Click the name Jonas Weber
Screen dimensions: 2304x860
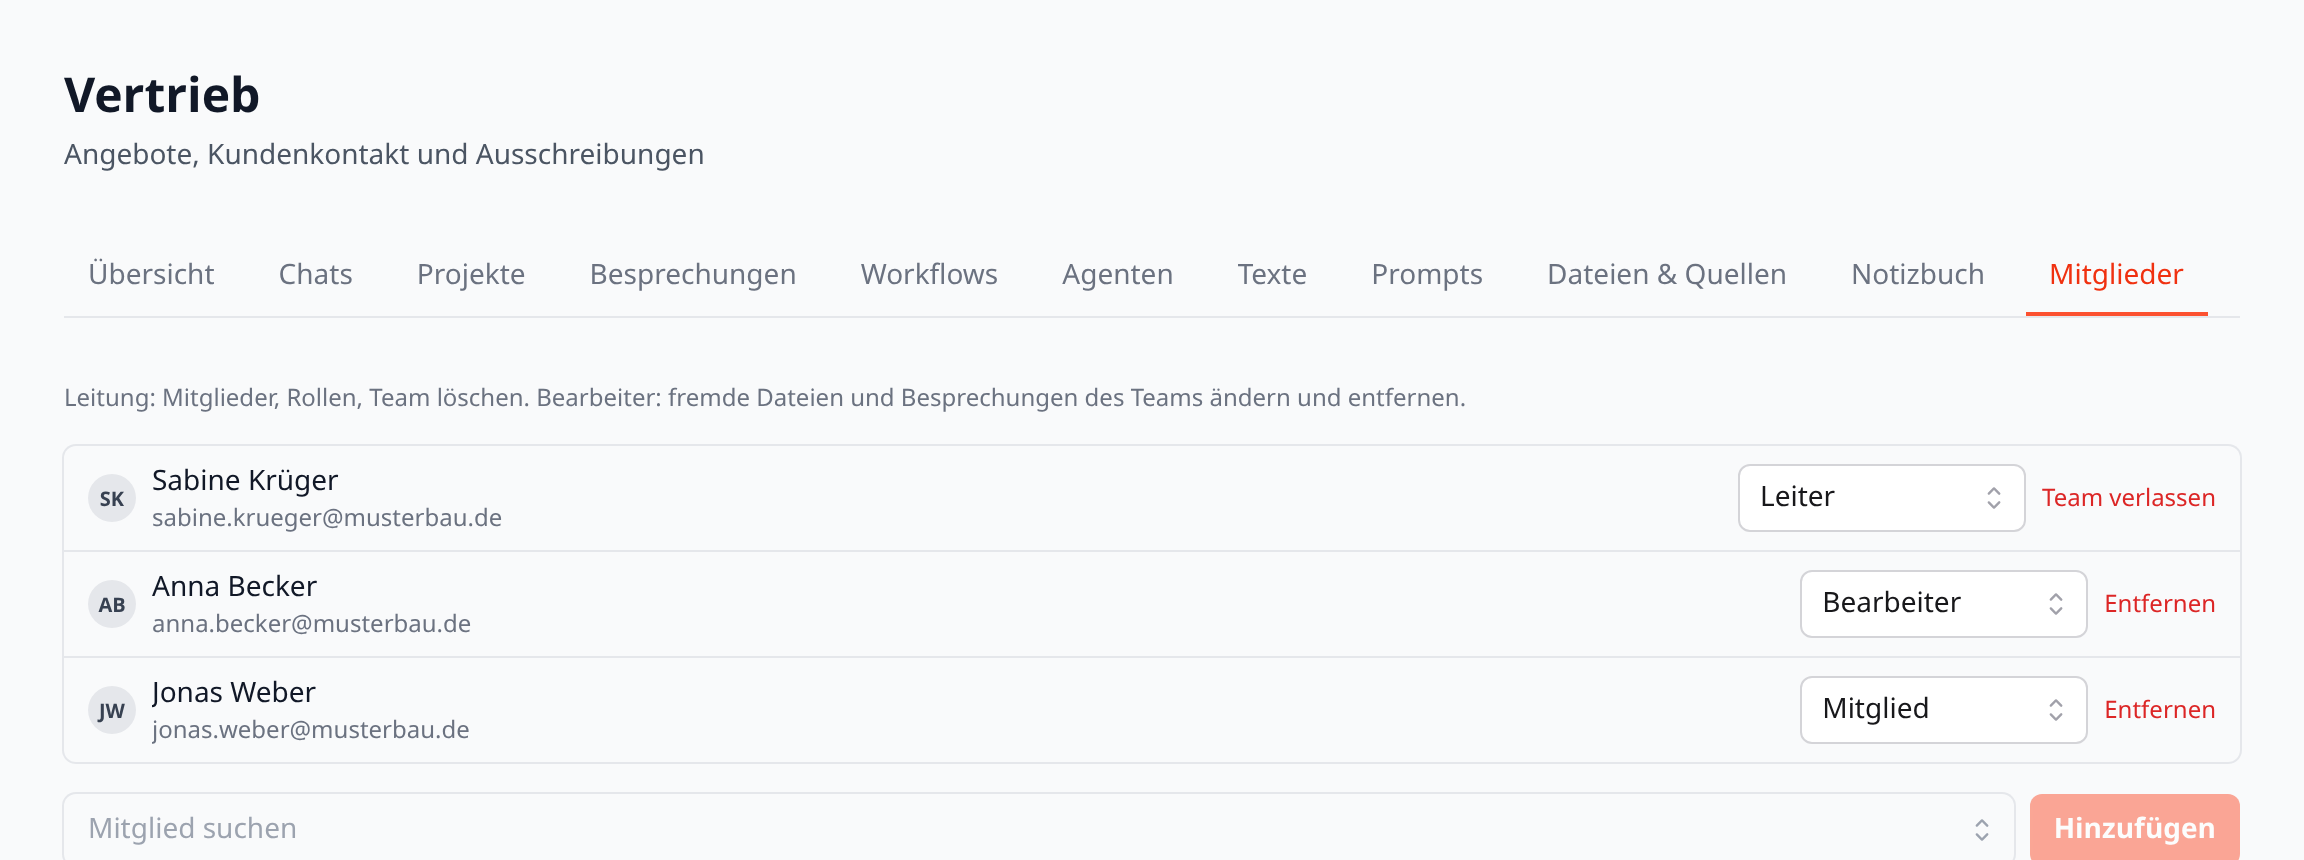[234, 692]
